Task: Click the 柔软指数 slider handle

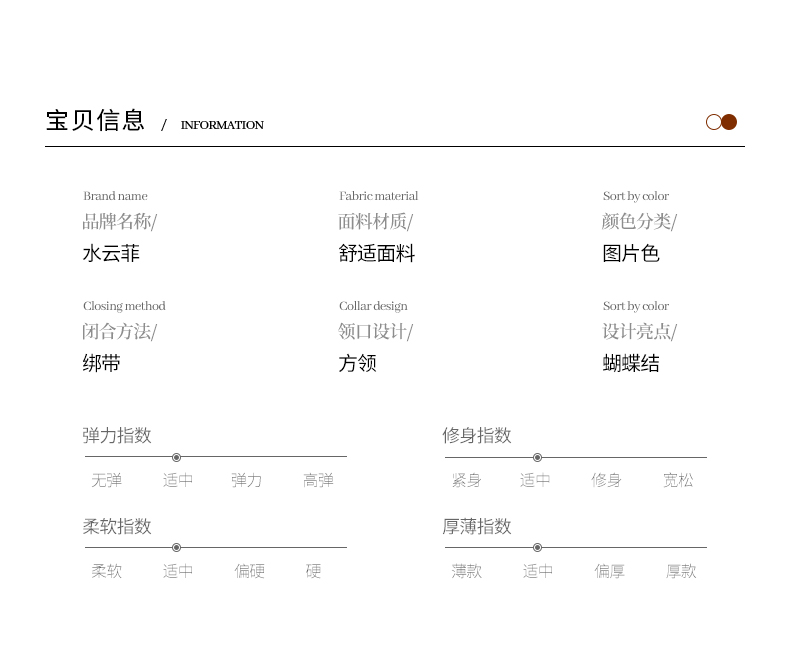Action: pyautogui.click(x=176, y=548)
